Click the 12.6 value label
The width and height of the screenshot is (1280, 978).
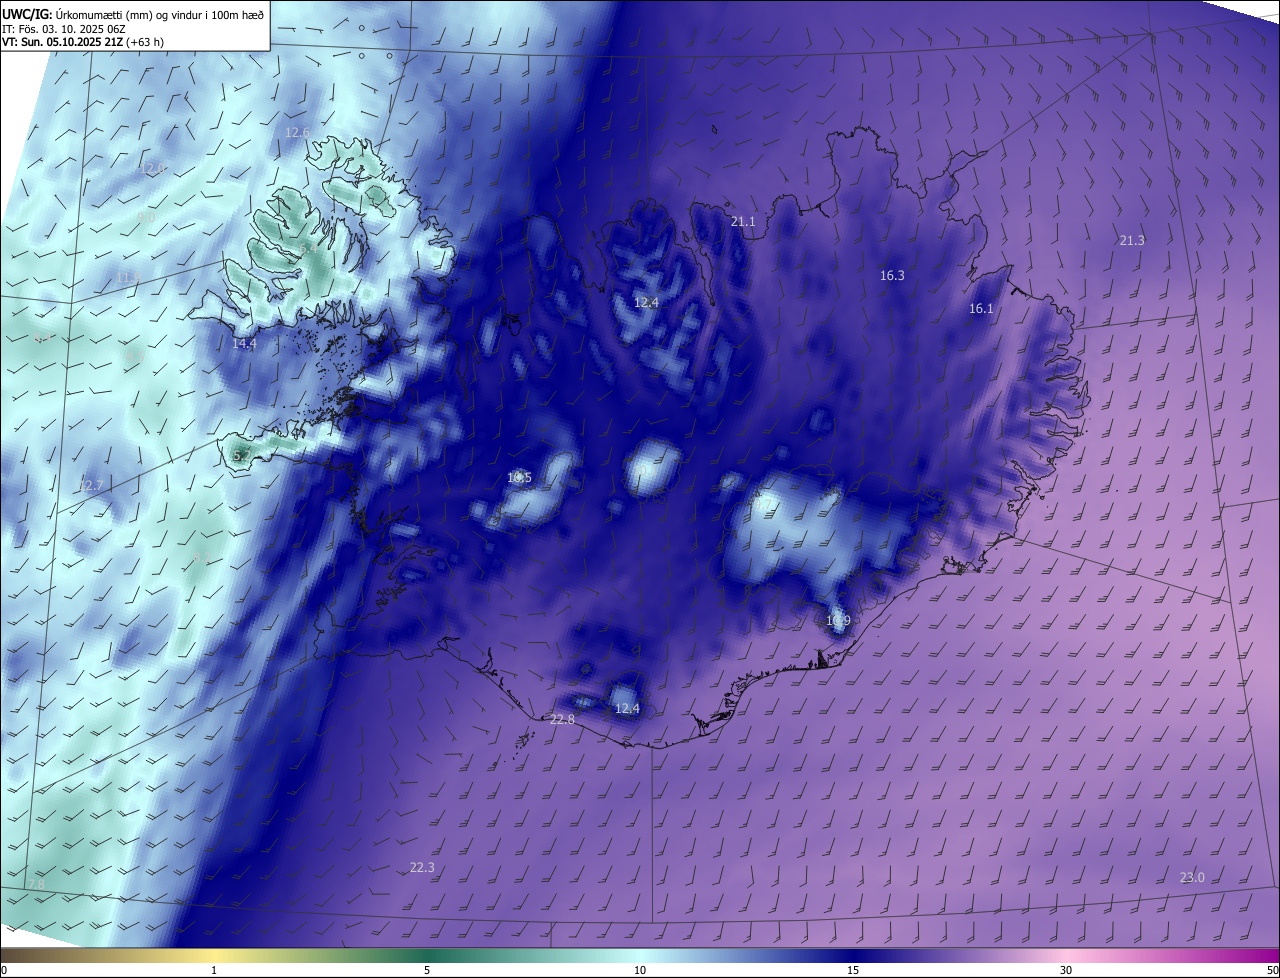298,132
